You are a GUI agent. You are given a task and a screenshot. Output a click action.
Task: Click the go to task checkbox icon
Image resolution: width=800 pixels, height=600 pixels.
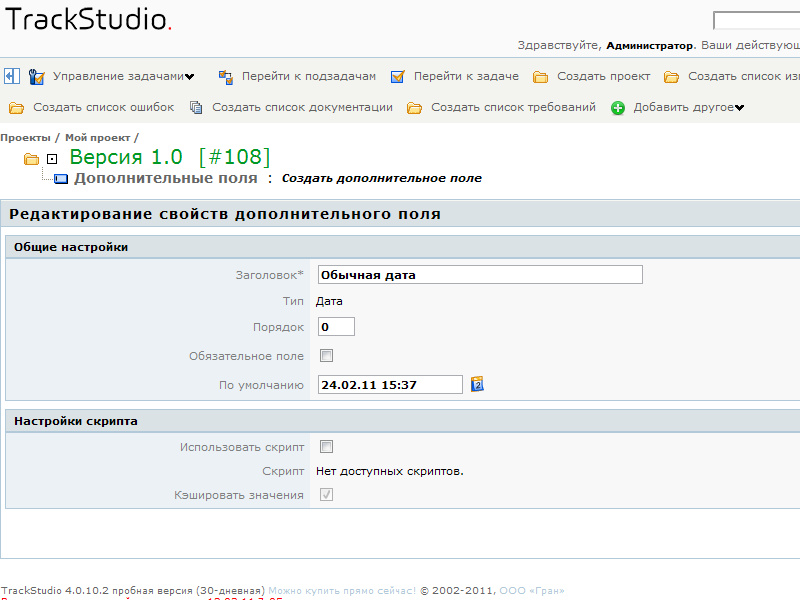397,77
